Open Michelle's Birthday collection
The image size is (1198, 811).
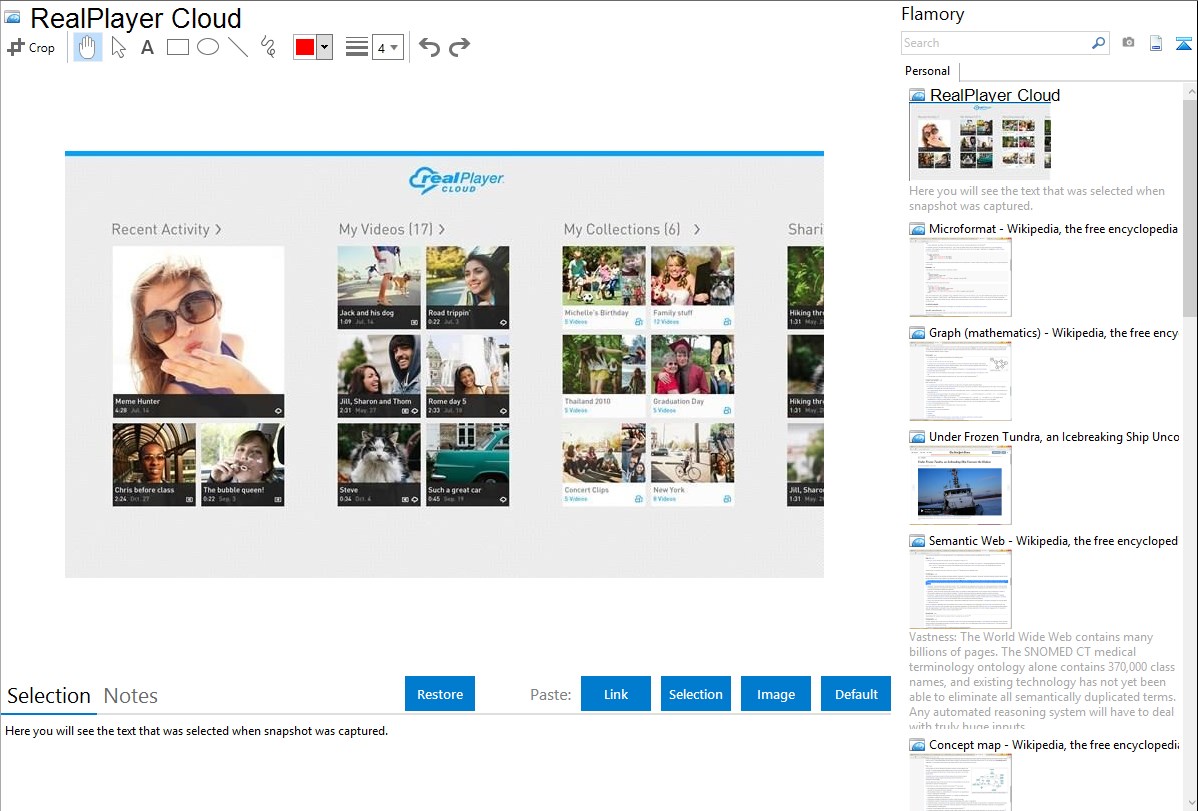[x=604, y=287]
